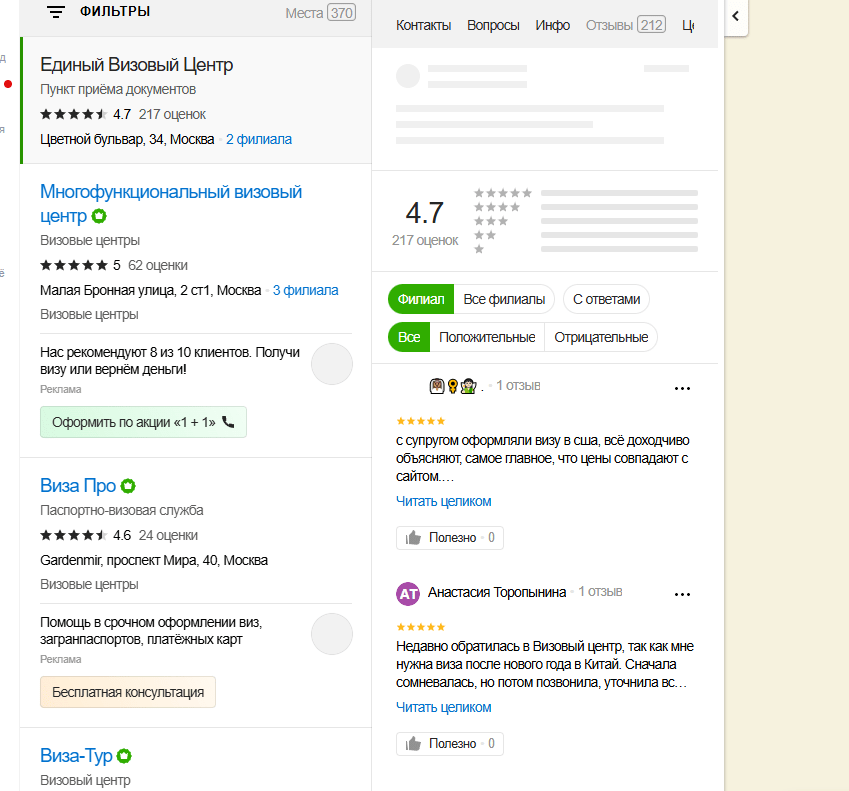Viewport: 849px width, 791px height.
Task: Expand first review with Читать целиком
Action: [443, 501]
